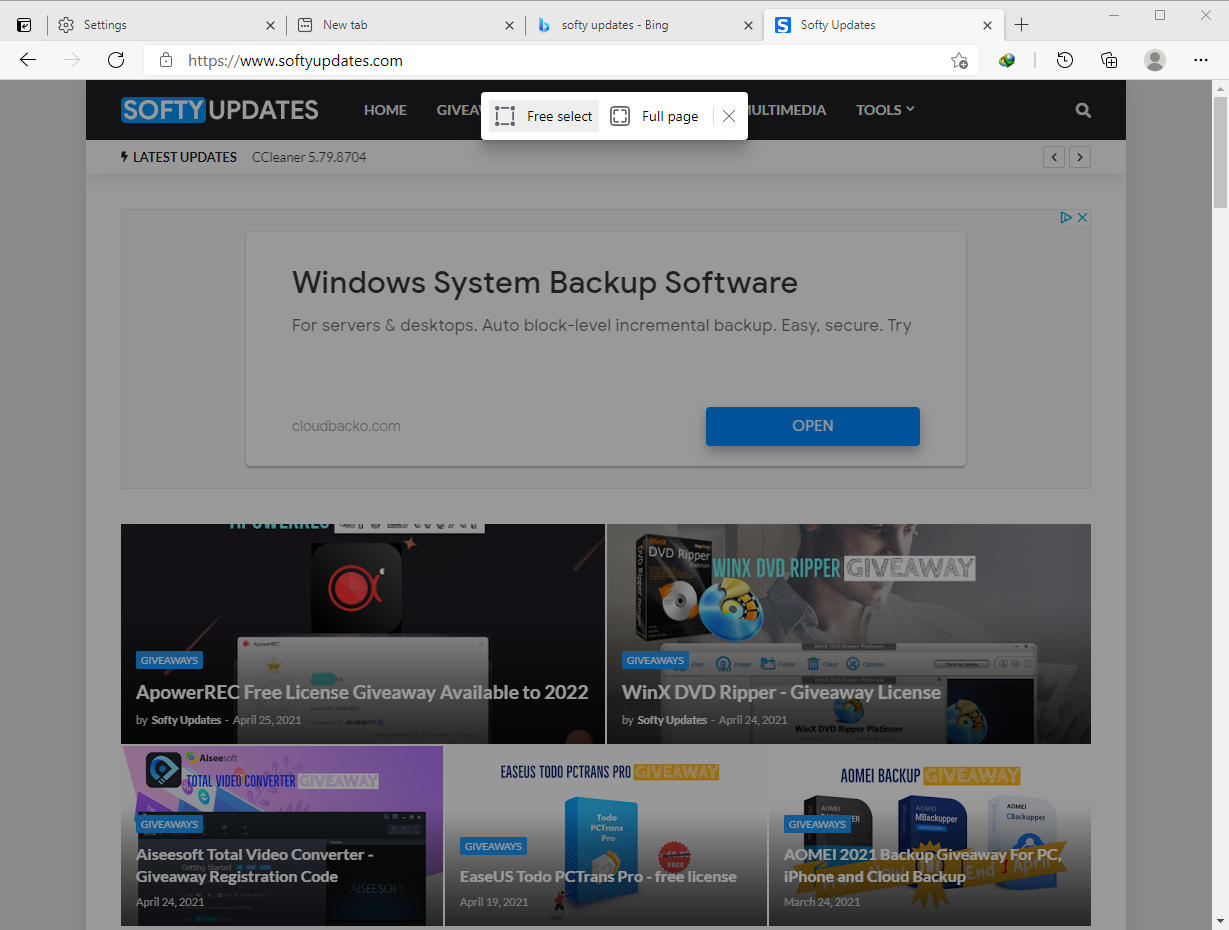1229x930 pixels.
Task: Open the Softy Updates site logo
Action: tap(219, 110)
